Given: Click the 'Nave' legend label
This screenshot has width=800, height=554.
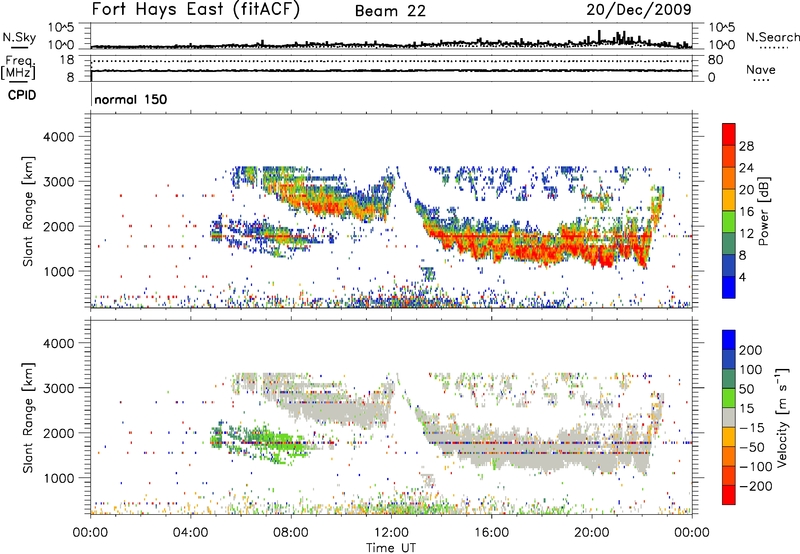Looking at the screenshot, I should click(761, 69).
